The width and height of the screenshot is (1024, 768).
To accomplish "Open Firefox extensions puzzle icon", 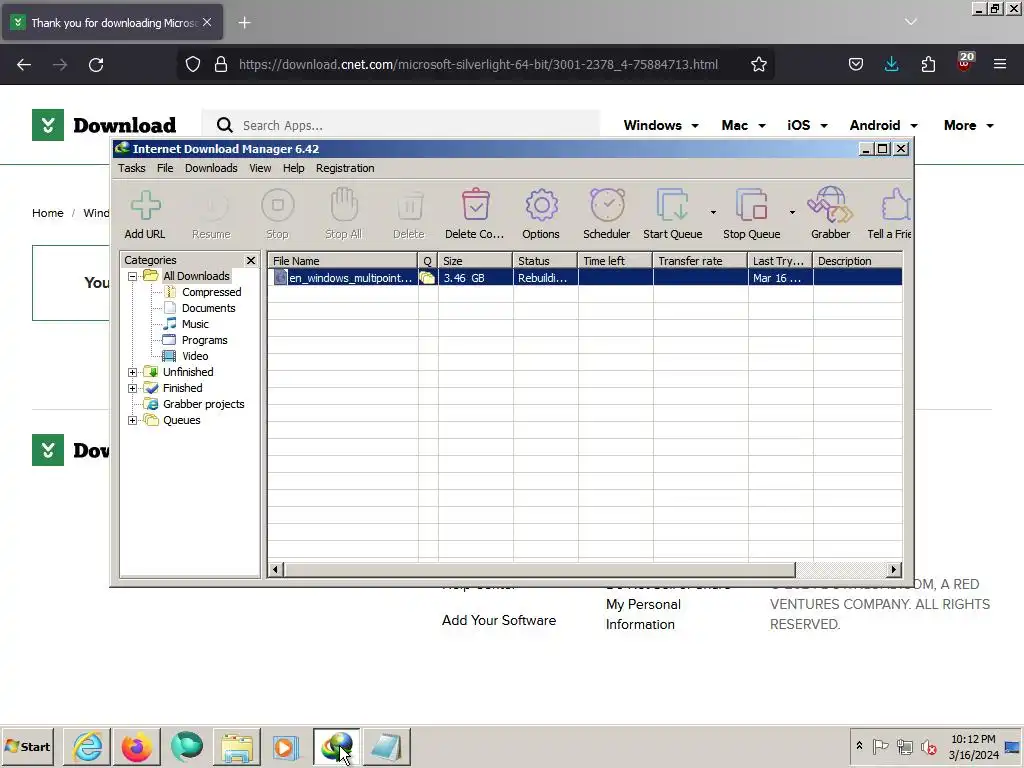I will (x=928, y=65).
